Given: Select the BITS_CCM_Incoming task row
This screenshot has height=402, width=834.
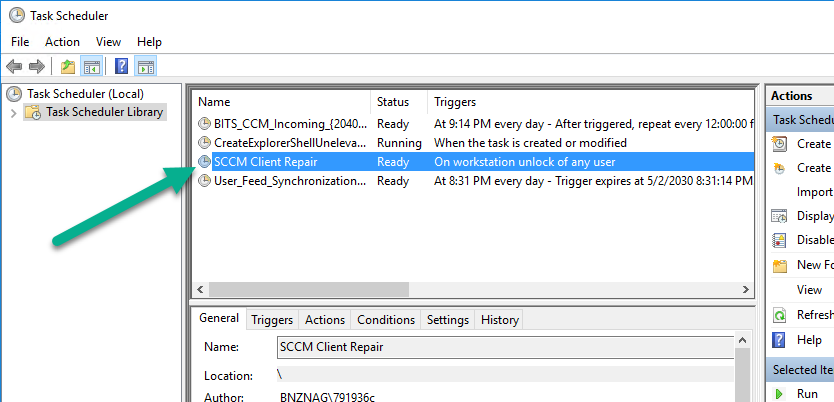Looking at the screenshot, I should pyautogui.click(x=473, y=124).
